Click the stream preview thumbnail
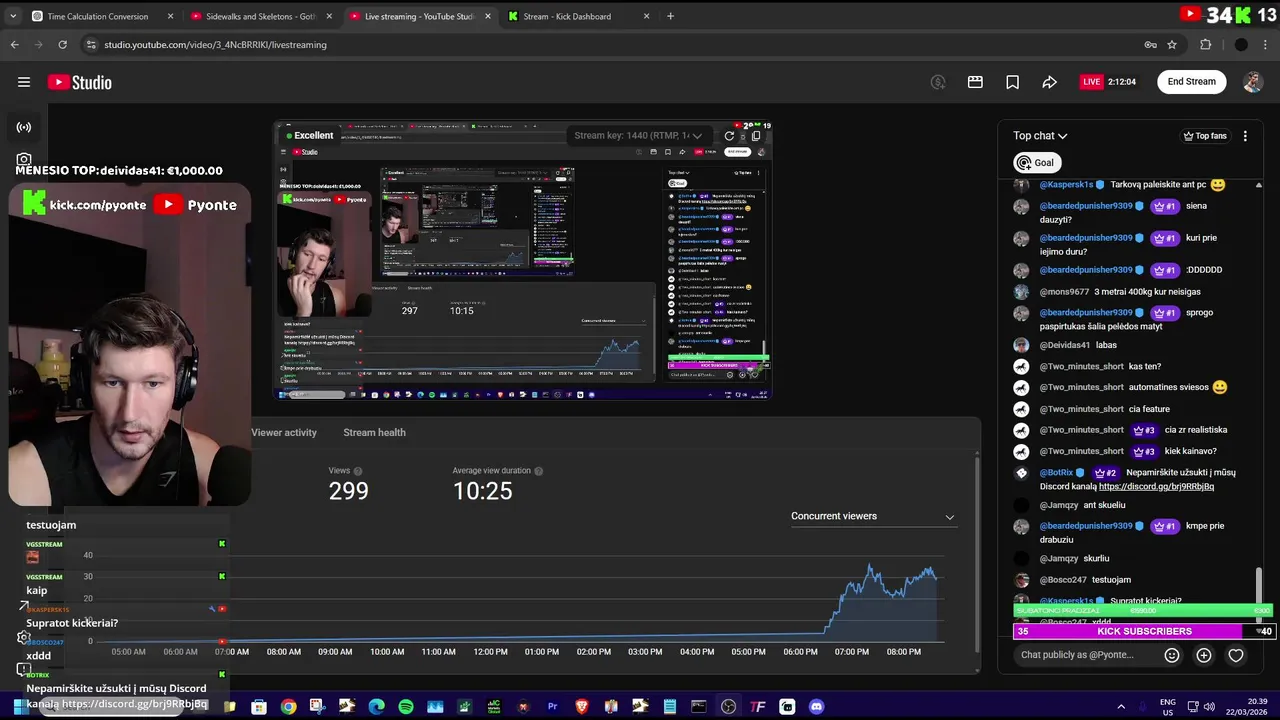The width and height of the screenshot is (1280, 720). (523, 262)
